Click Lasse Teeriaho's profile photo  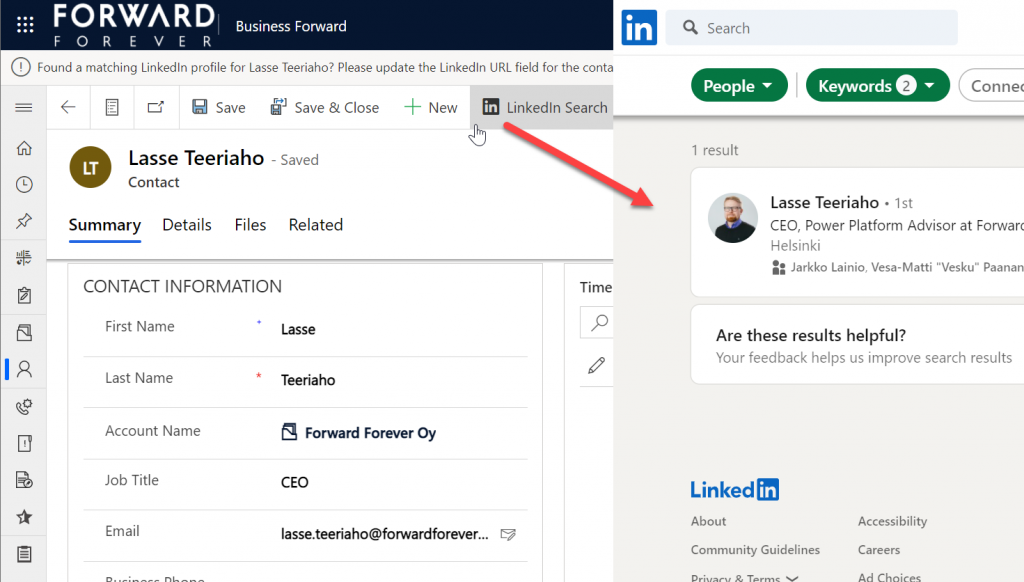[x=733, y=218]
